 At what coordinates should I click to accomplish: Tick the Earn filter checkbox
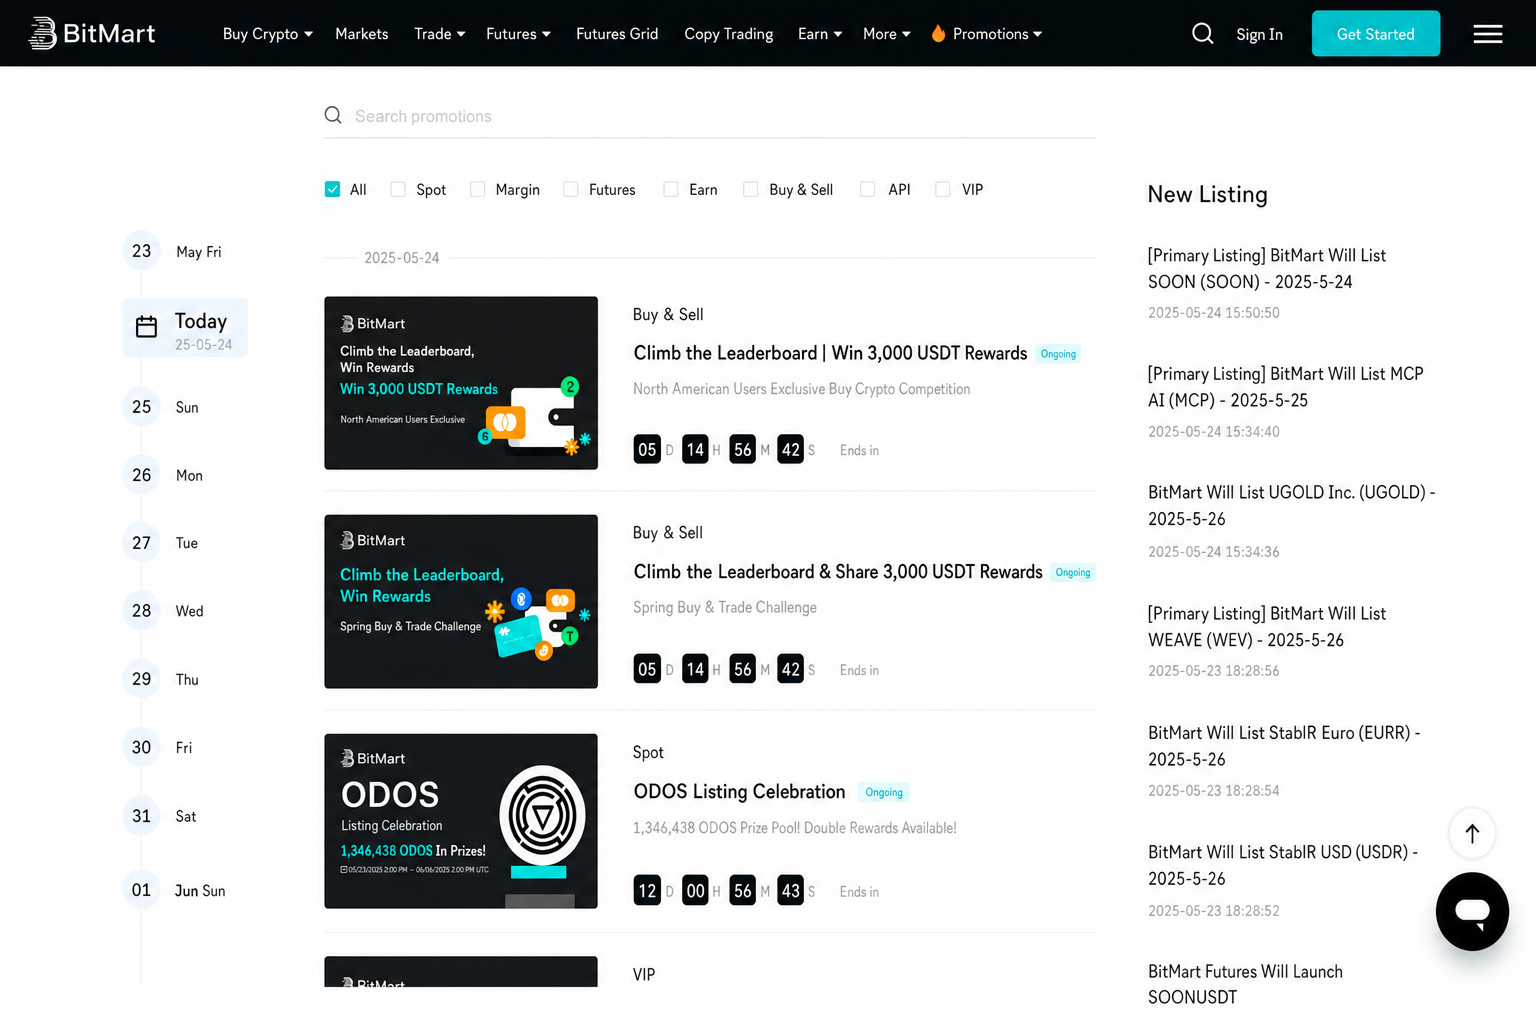tap(671, 189)
